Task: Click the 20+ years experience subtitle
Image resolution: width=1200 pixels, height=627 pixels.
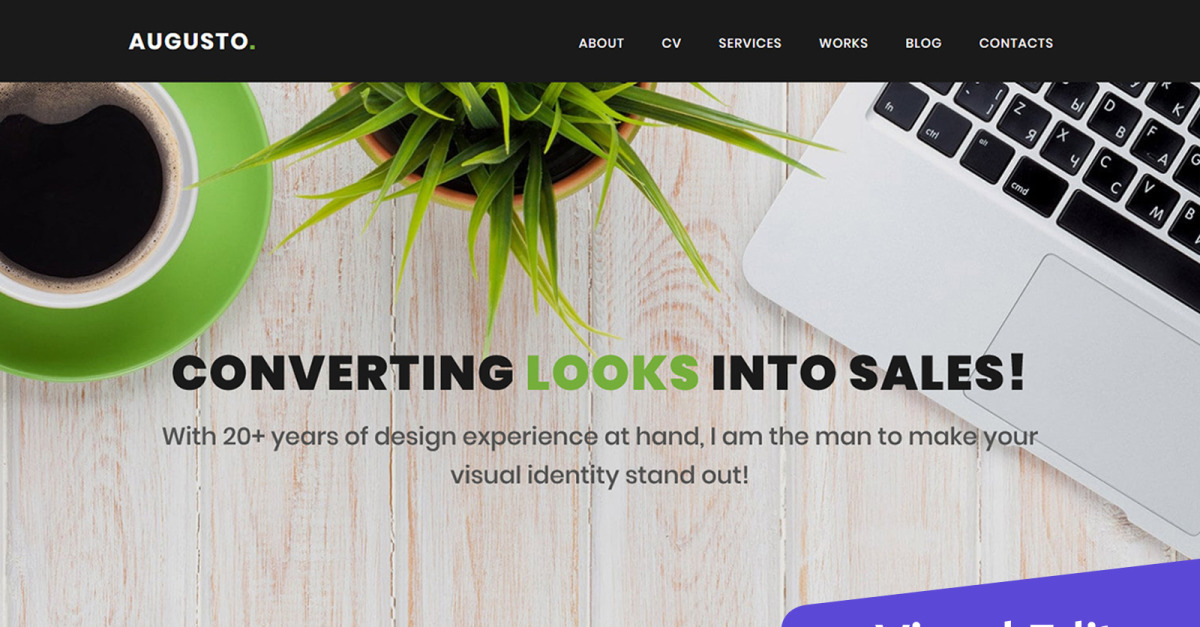Action: pos(600,437)
